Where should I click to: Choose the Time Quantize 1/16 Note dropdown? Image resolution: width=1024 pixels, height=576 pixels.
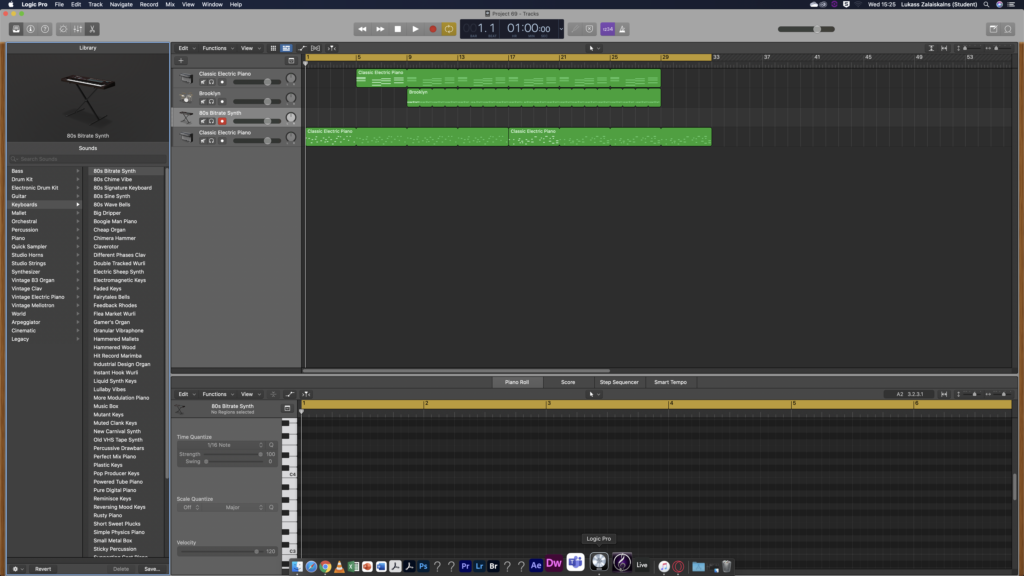(220, 445)
